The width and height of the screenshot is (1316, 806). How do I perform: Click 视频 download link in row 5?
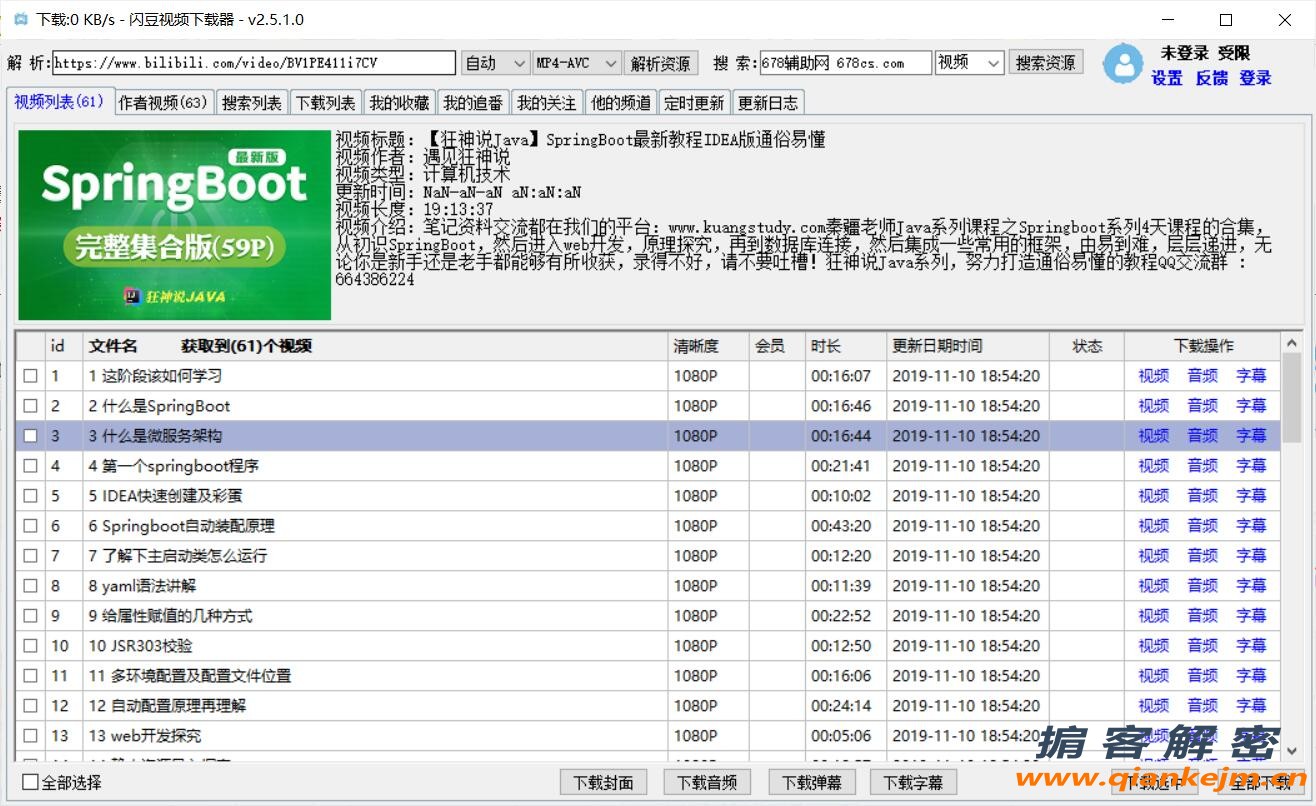[x=1153, y=496]
